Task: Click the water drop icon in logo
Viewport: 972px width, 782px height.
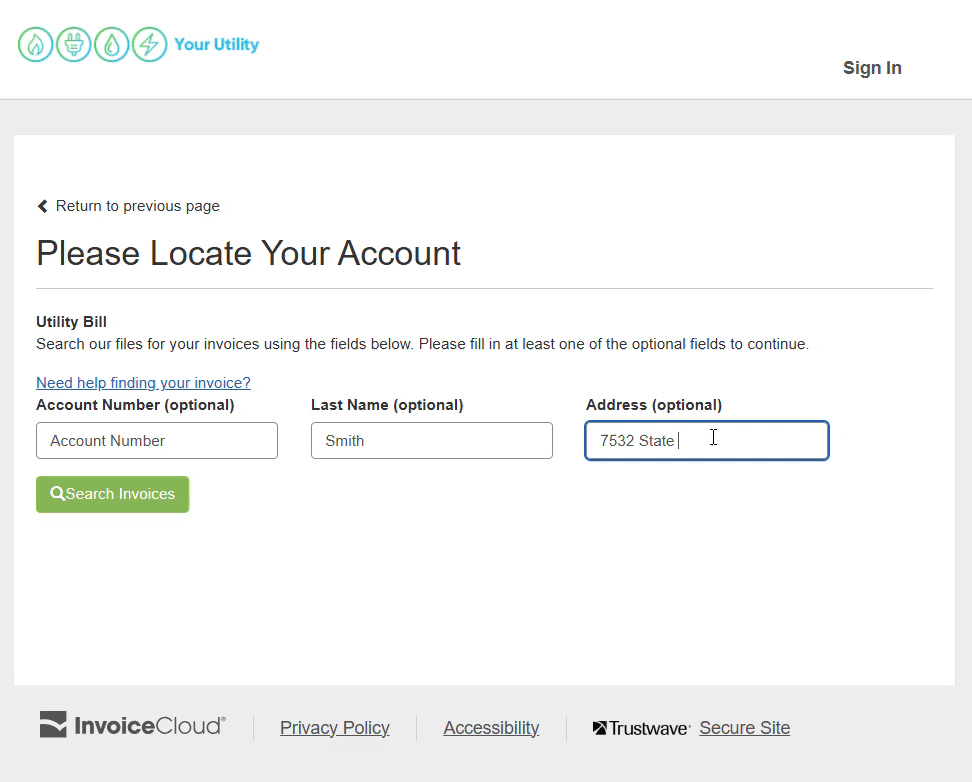Action: click(112, 45)
